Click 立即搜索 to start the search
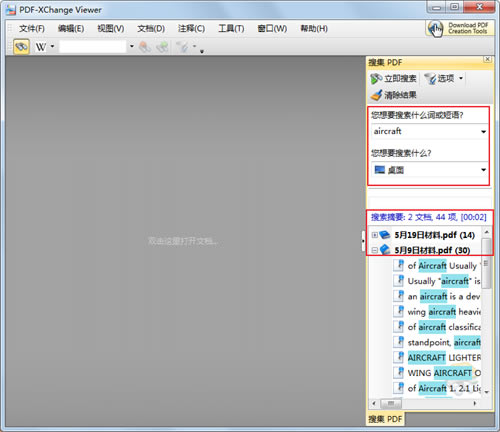500x432 pixels. tap(393, 79)
